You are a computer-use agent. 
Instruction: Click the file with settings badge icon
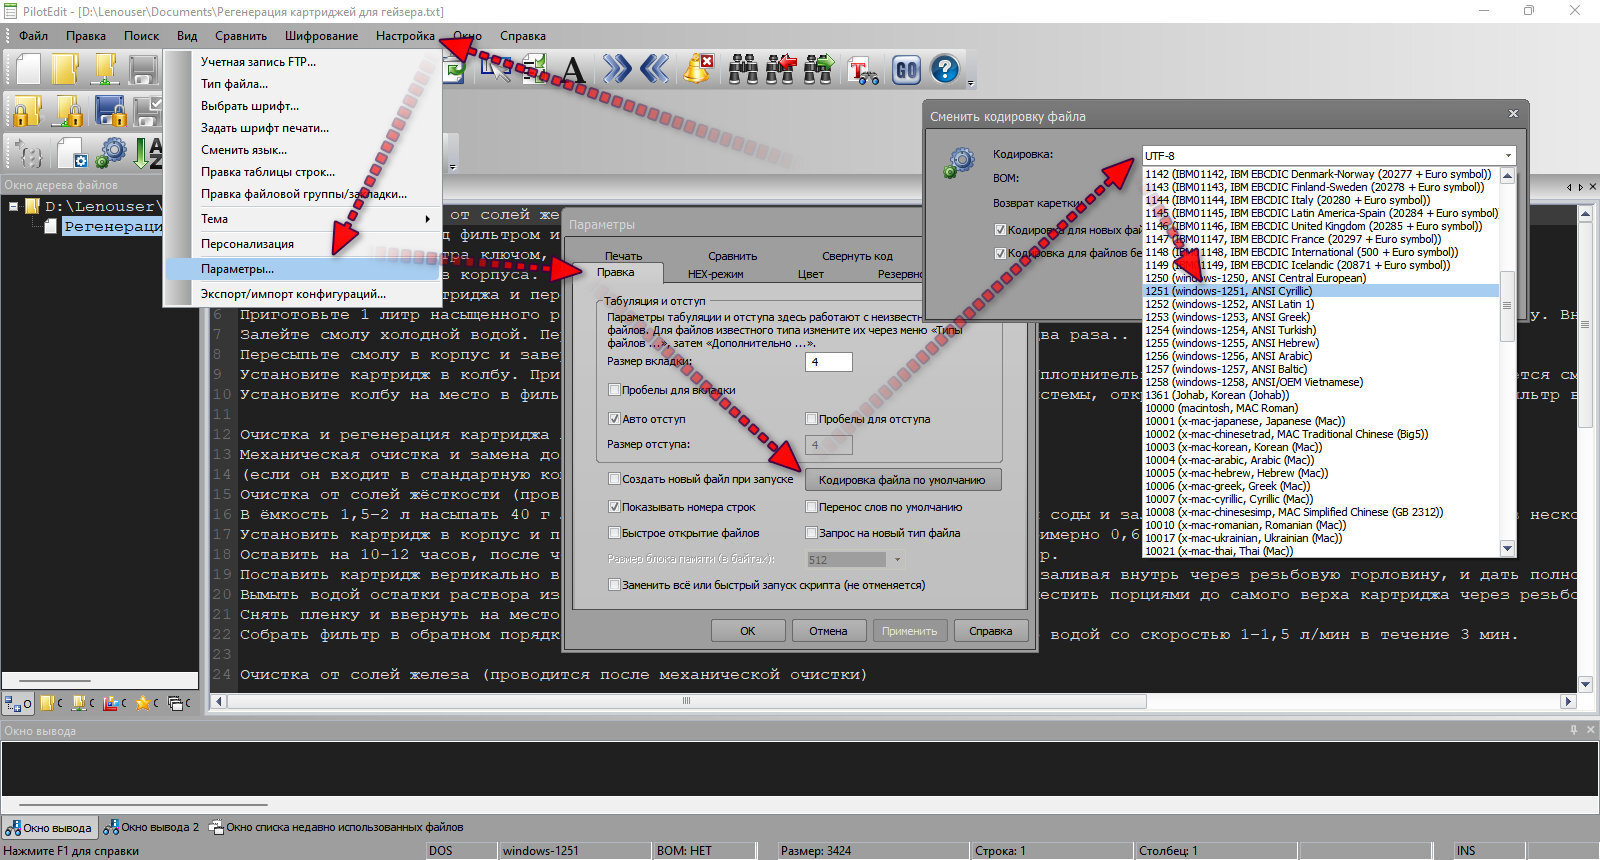coord(72,153)
